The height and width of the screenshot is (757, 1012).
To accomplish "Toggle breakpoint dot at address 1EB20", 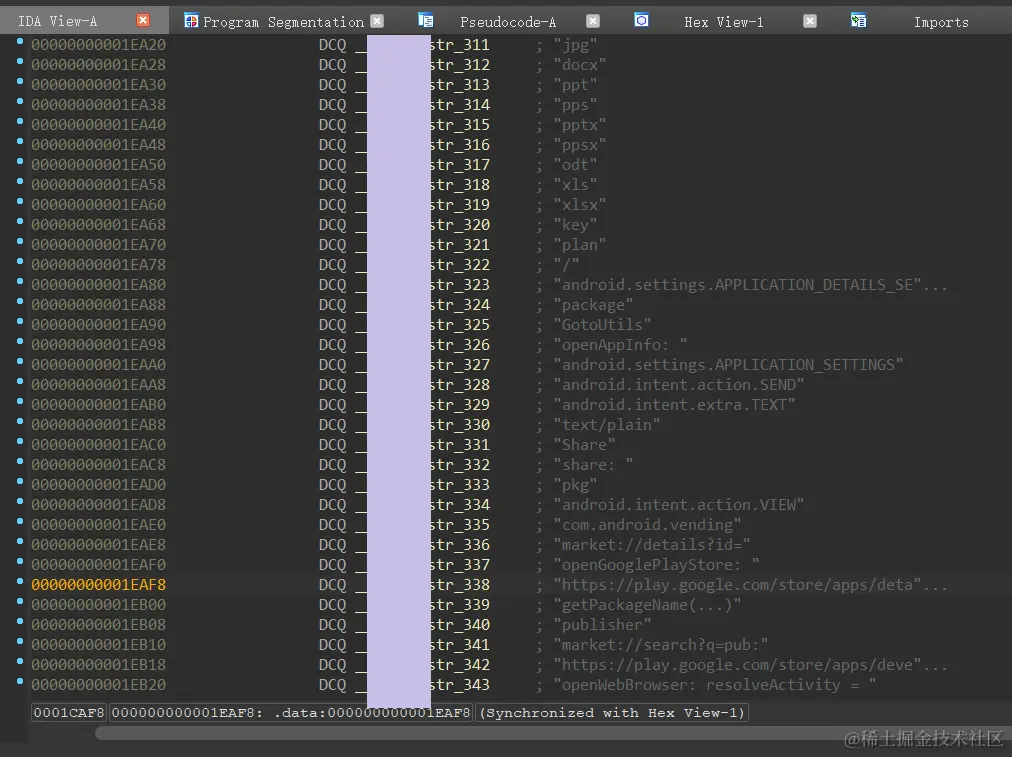I will [20, 681].
